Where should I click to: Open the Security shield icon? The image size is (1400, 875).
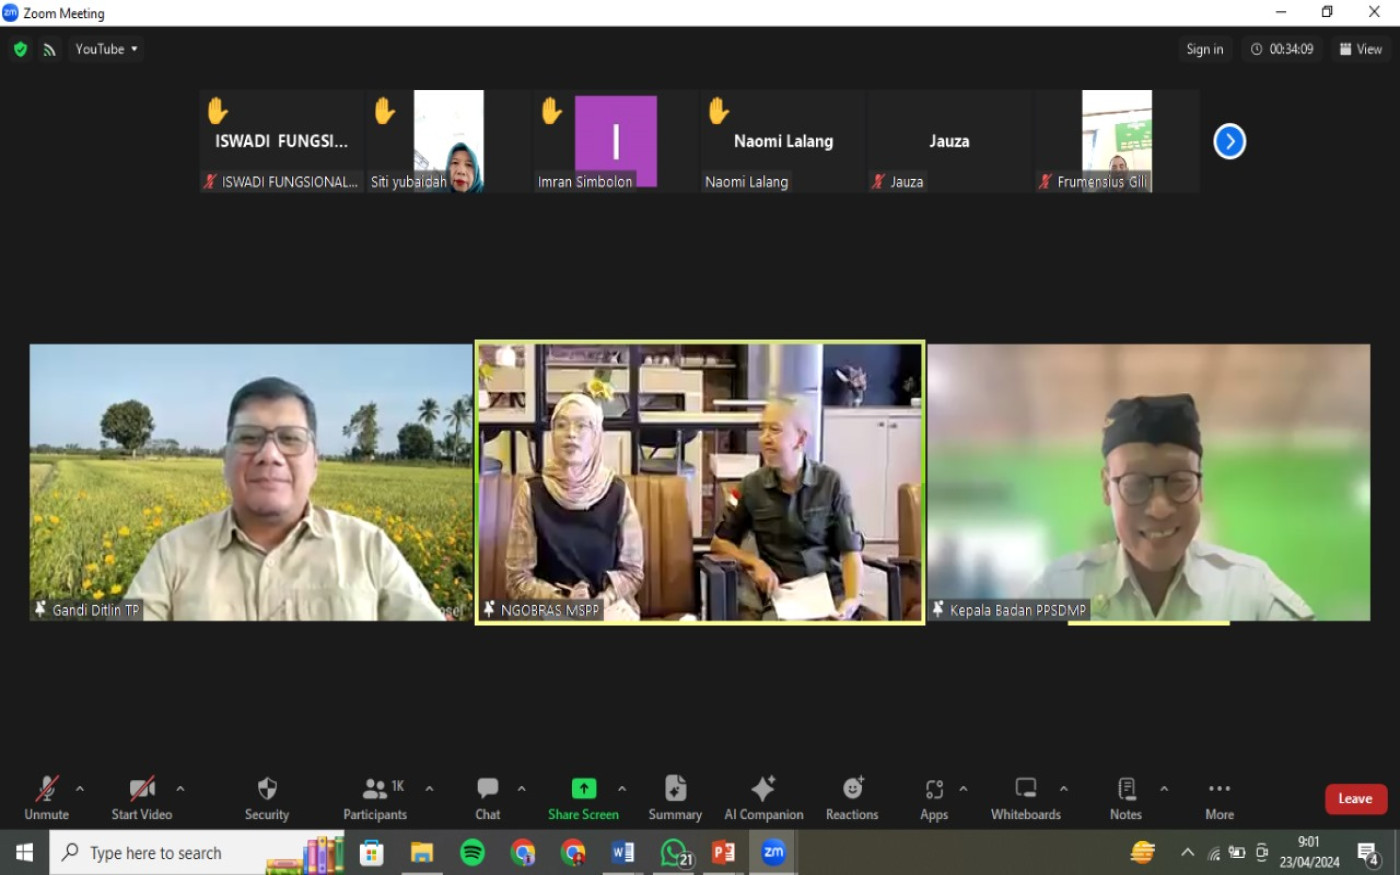point(267,790)
